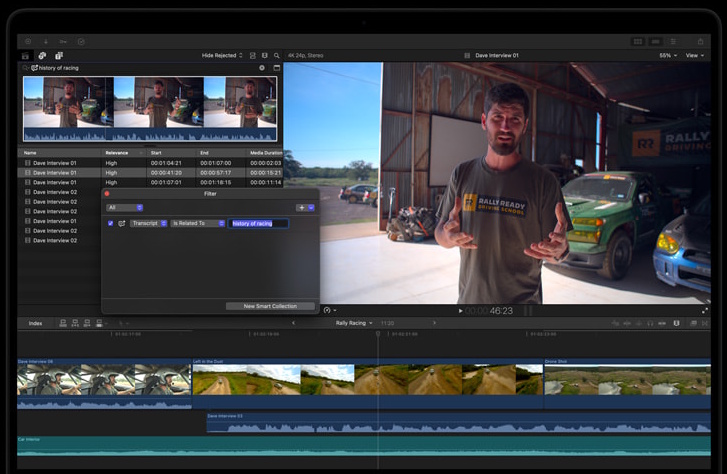Click the clip appearance filmstrip icon
This screenshot has width=727, height=474.
click(x=264, y=56)
